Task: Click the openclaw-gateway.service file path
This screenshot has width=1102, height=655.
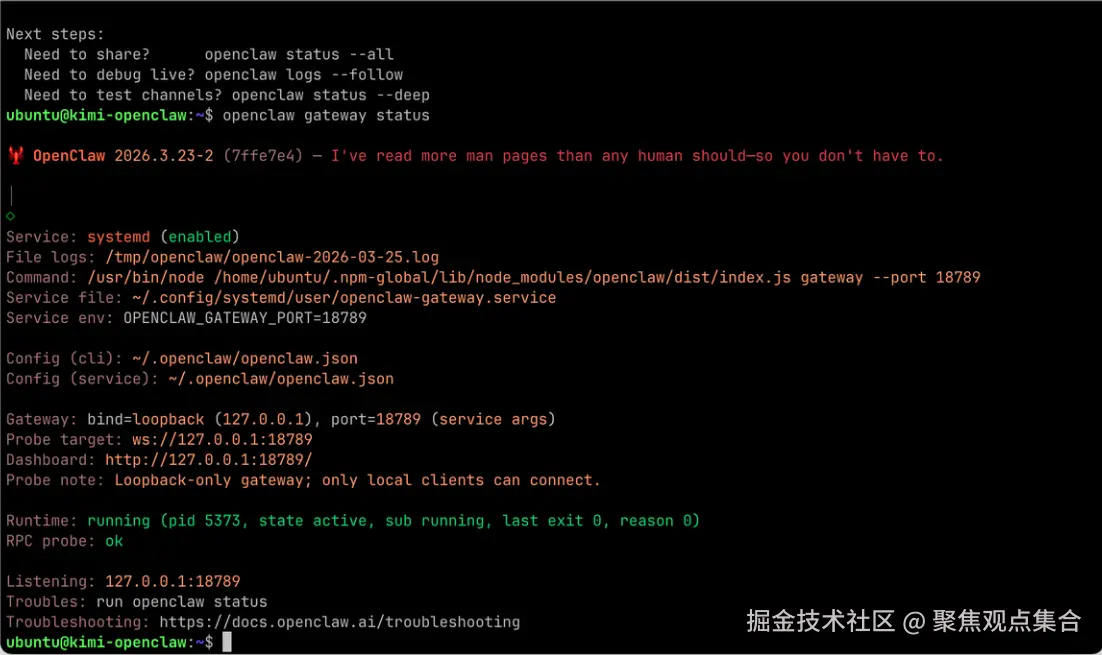Action: (x=344, y=298)
